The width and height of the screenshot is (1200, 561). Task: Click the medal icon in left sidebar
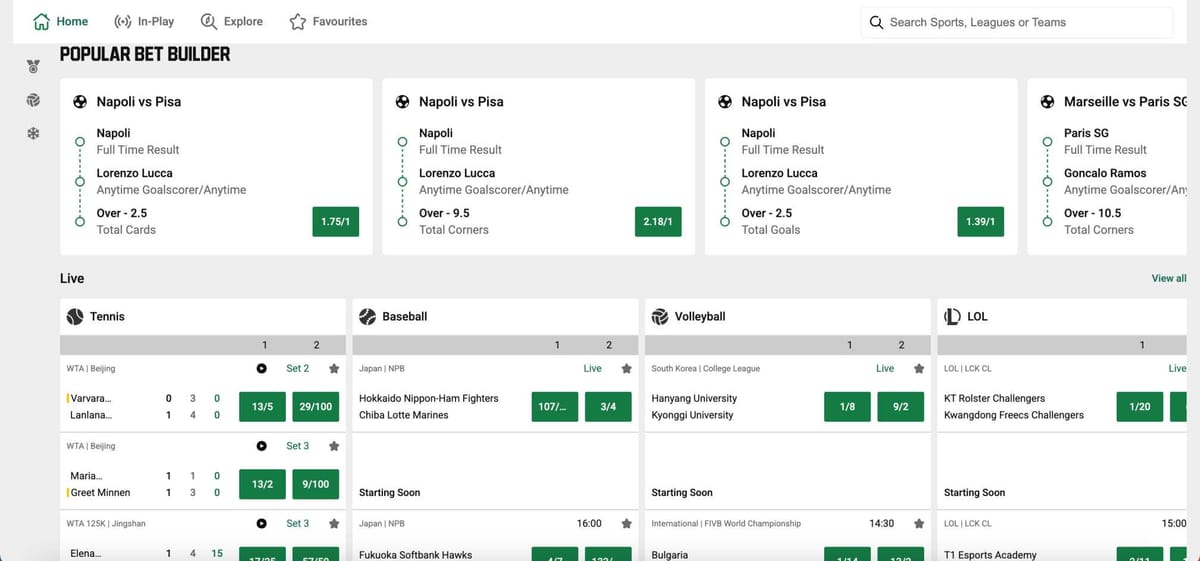[x=34, y=68]
